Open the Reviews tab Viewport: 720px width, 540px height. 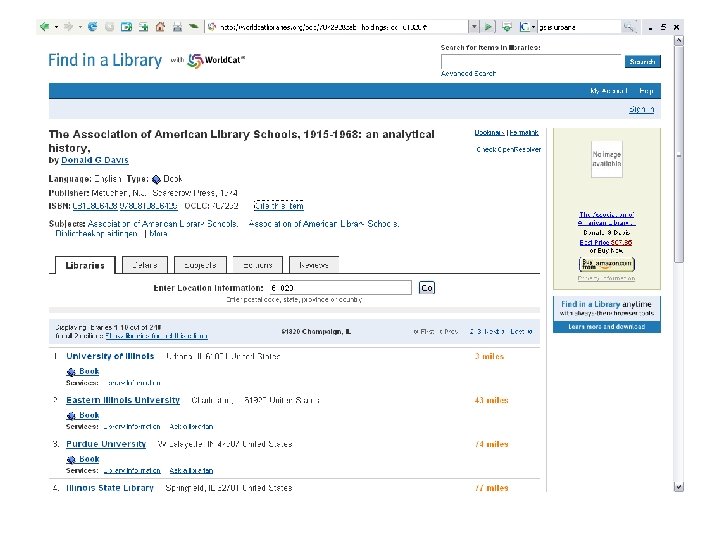coord(314,265)
